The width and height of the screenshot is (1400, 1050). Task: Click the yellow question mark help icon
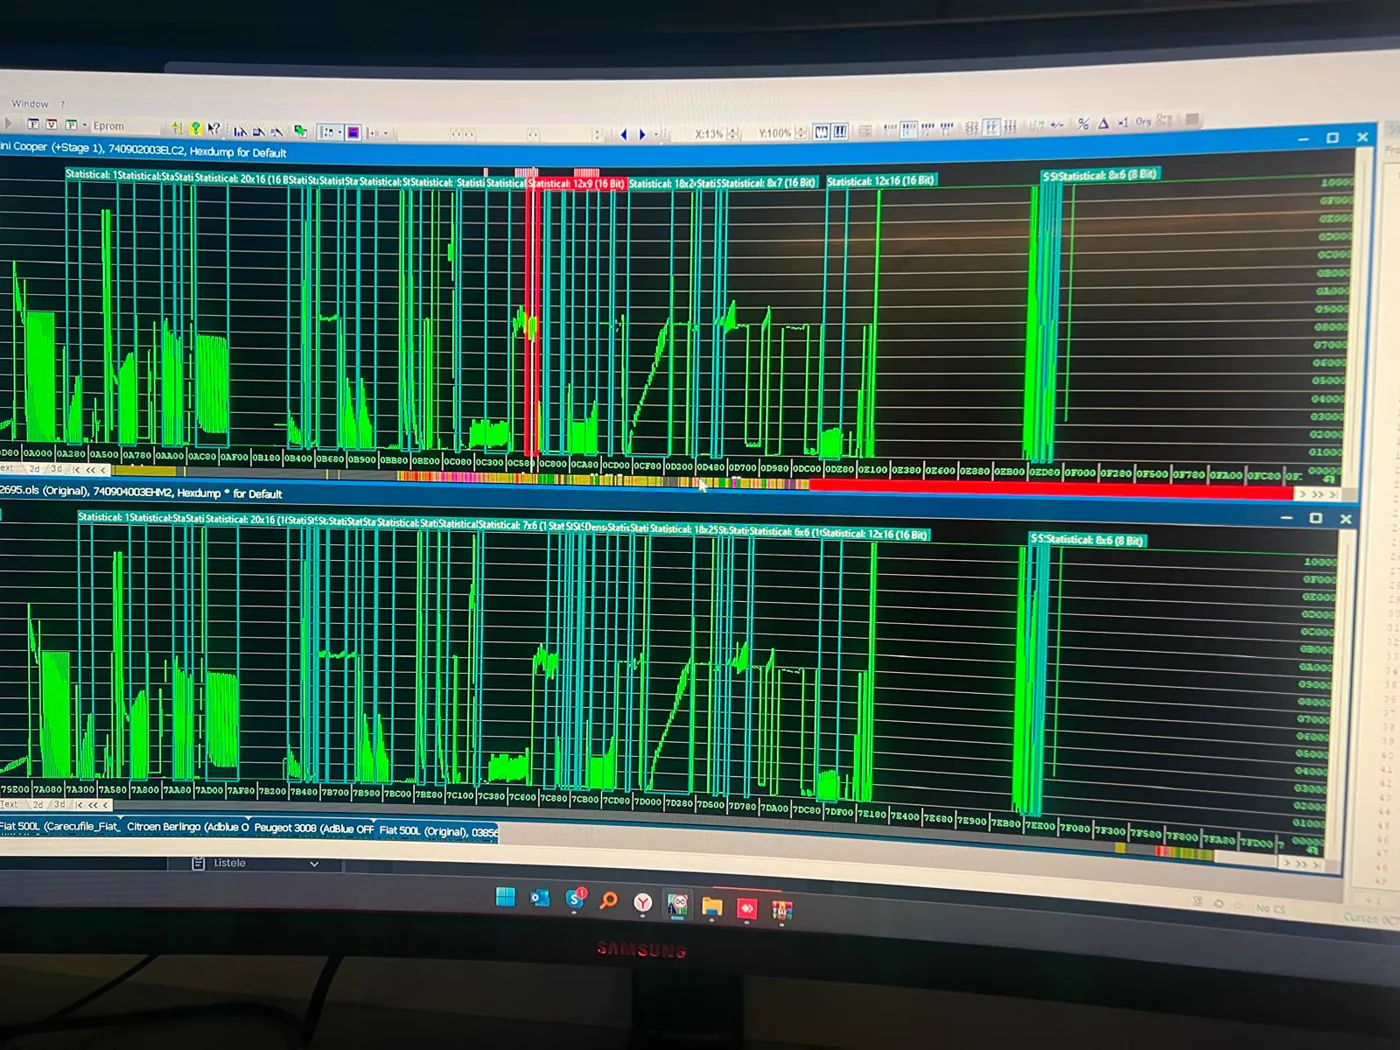pyautogui.click(x=196, y=128)
